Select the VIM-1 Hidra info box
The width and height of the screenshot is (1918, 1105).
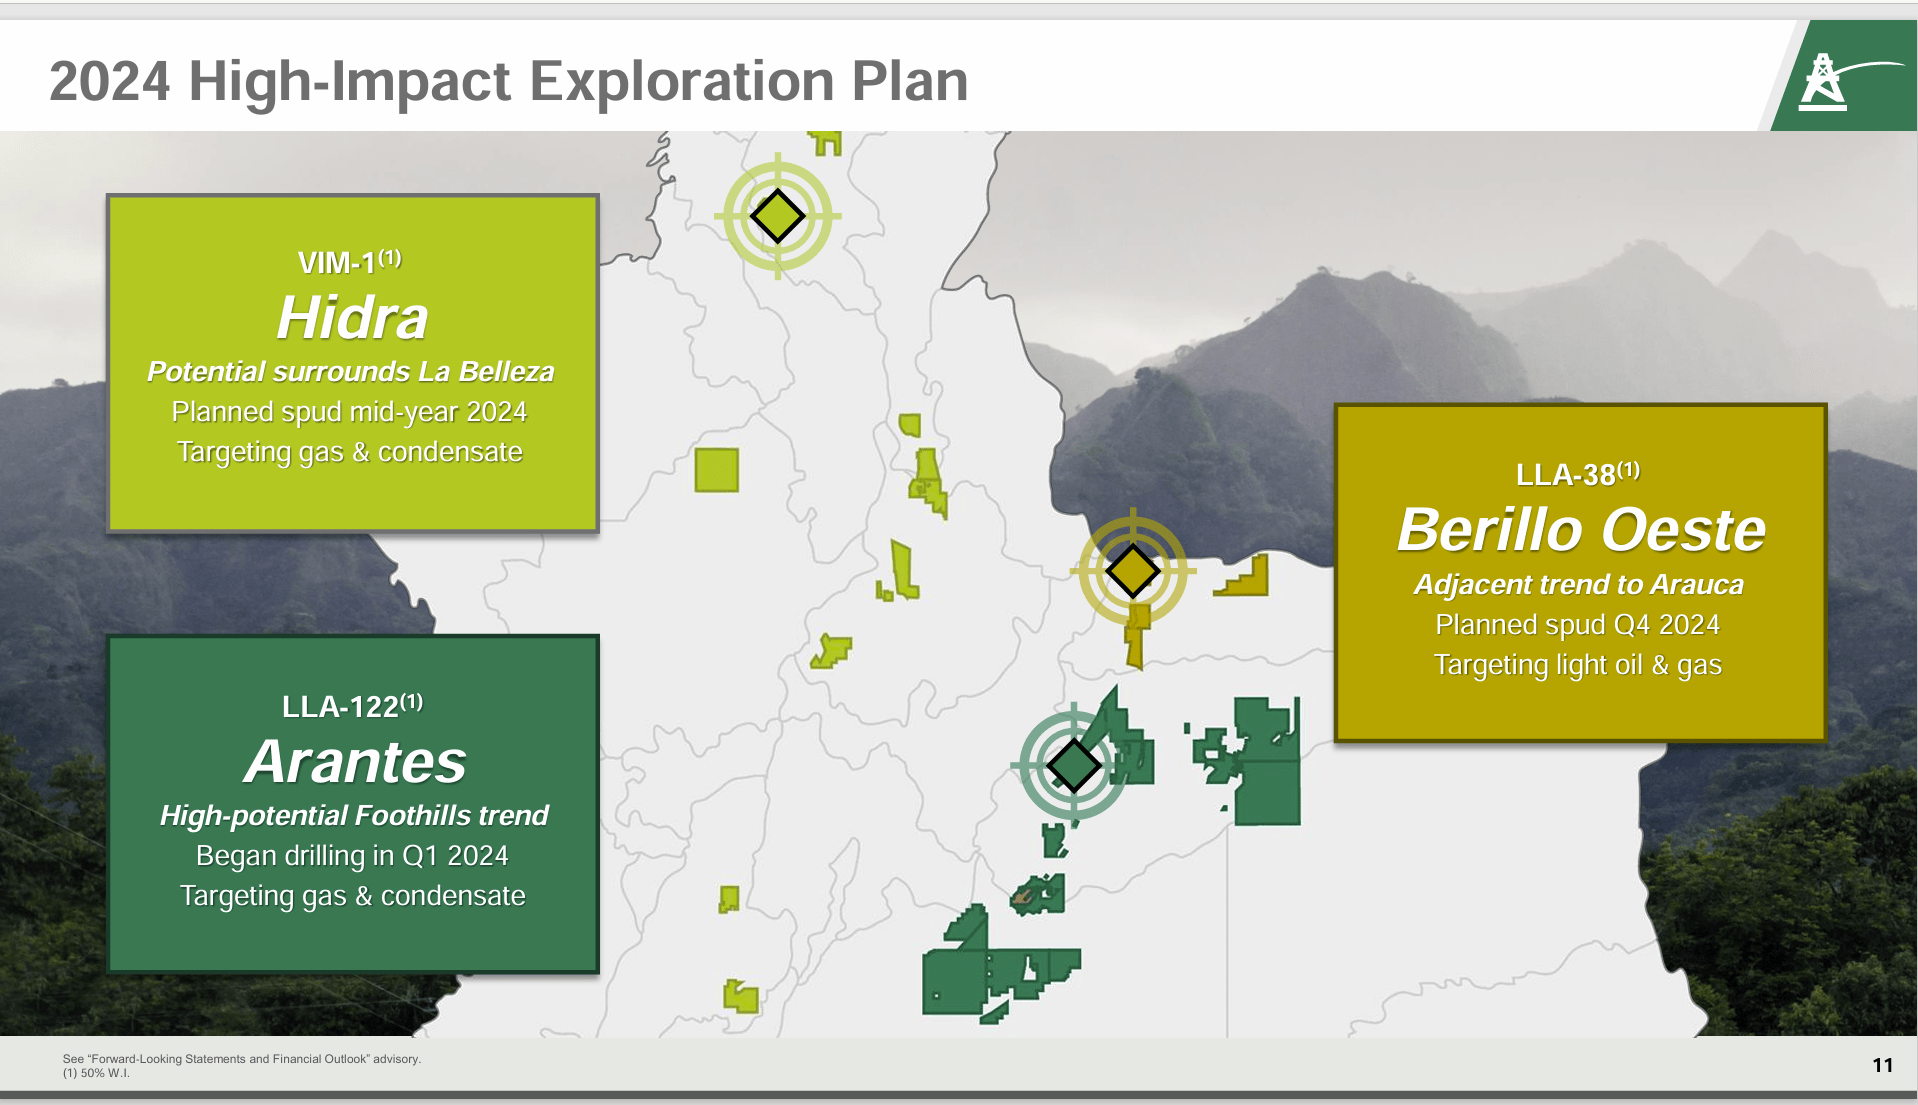tap(351, 363)
